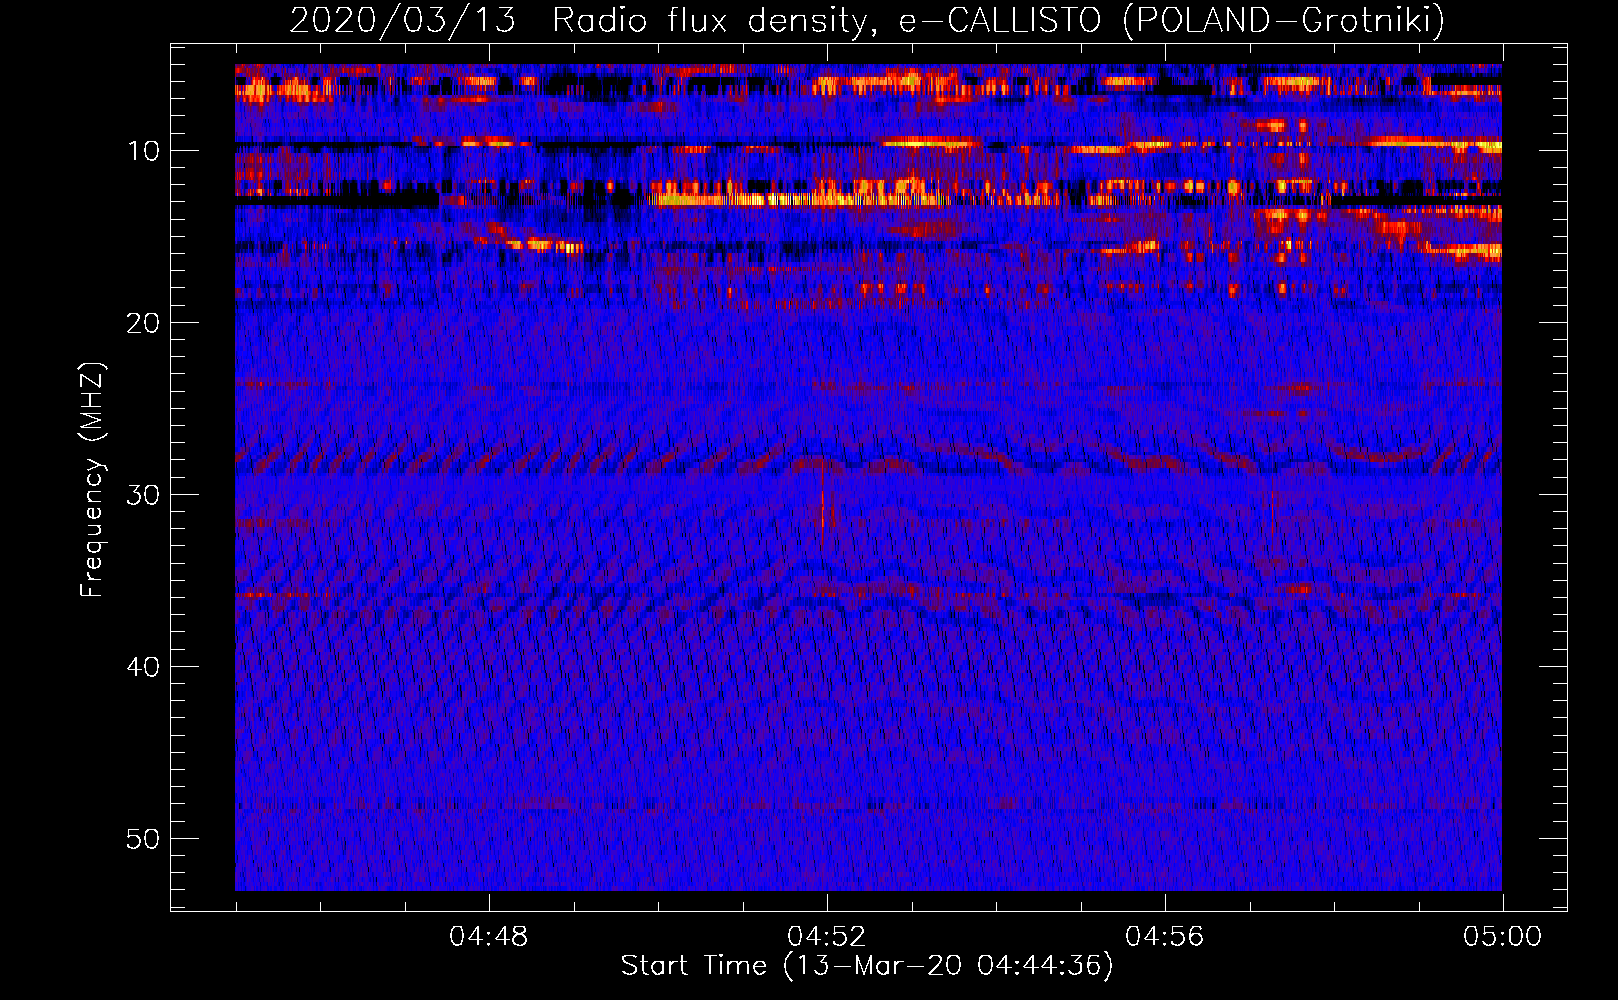The image size is (1618, 1000).
Task: Click the 20 MHz frequency tick label
Action: pyautogui.click(x=143, y=323)
